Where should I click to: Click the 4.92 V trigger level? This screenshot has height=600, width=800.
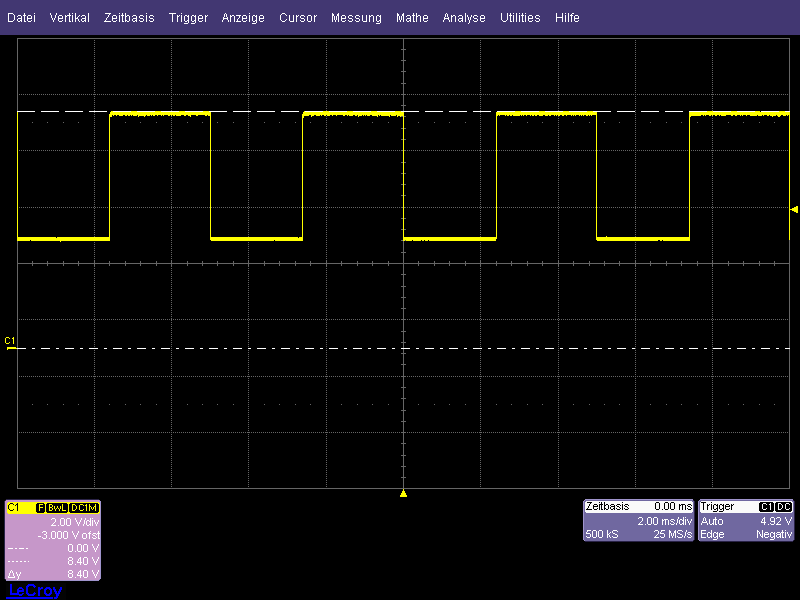coord(776,521)
